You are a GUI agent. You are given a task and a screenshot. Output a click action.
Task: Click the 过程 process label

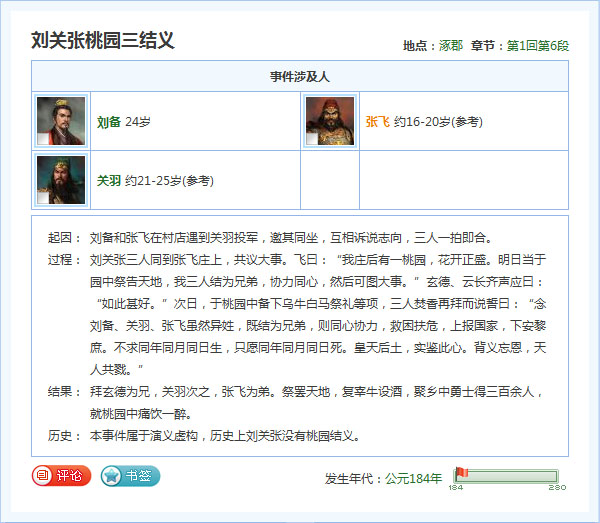coord(60,260)
